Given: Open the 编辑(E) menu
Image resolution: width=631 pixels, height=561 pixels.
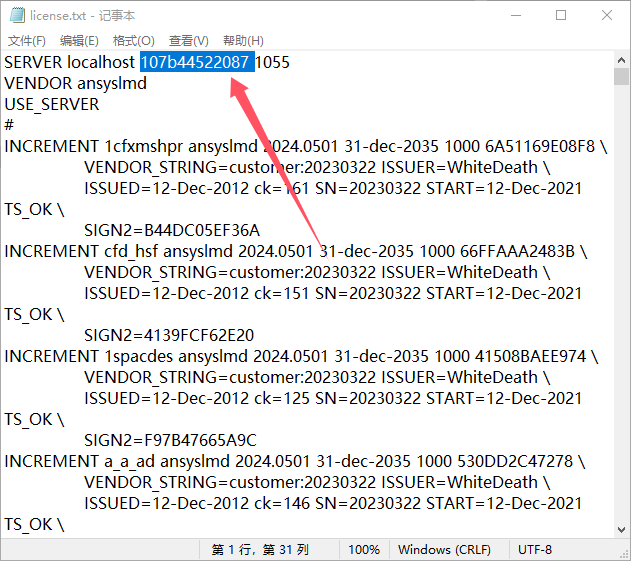Looking at the screenshot, I should (79, 40).
